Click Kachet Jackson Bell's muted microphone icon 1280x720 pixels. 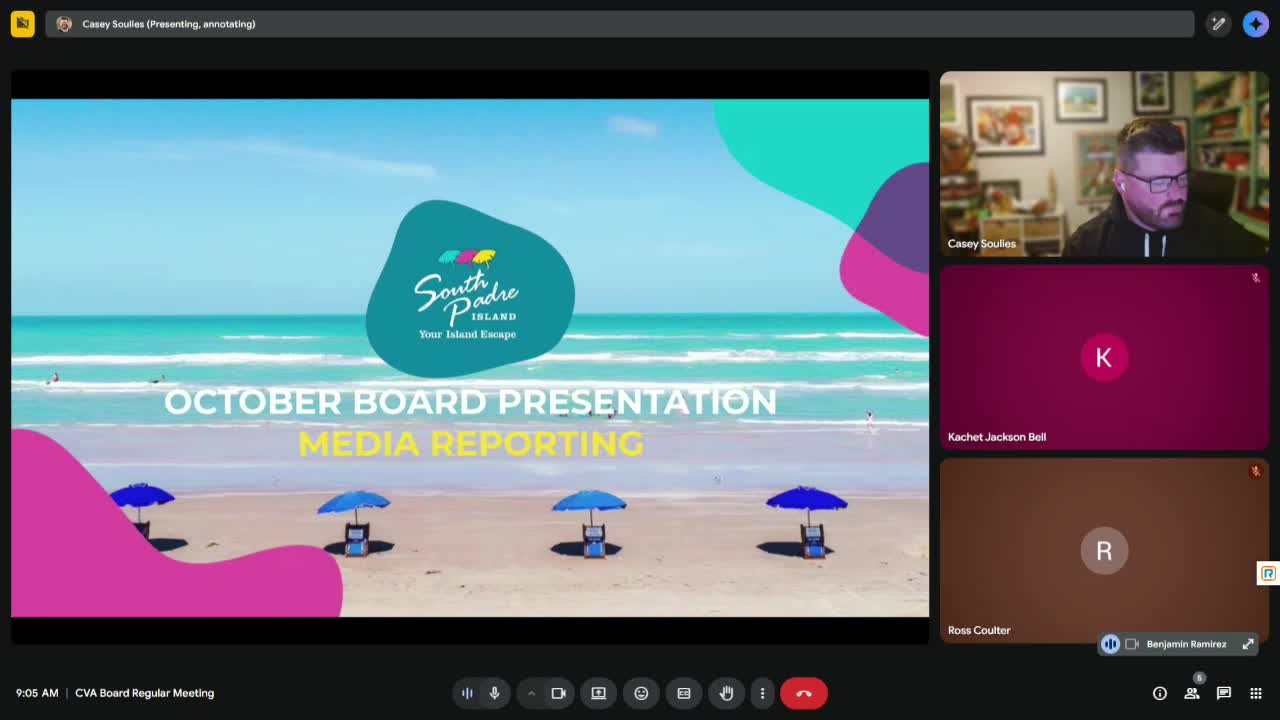[1256, 278]
